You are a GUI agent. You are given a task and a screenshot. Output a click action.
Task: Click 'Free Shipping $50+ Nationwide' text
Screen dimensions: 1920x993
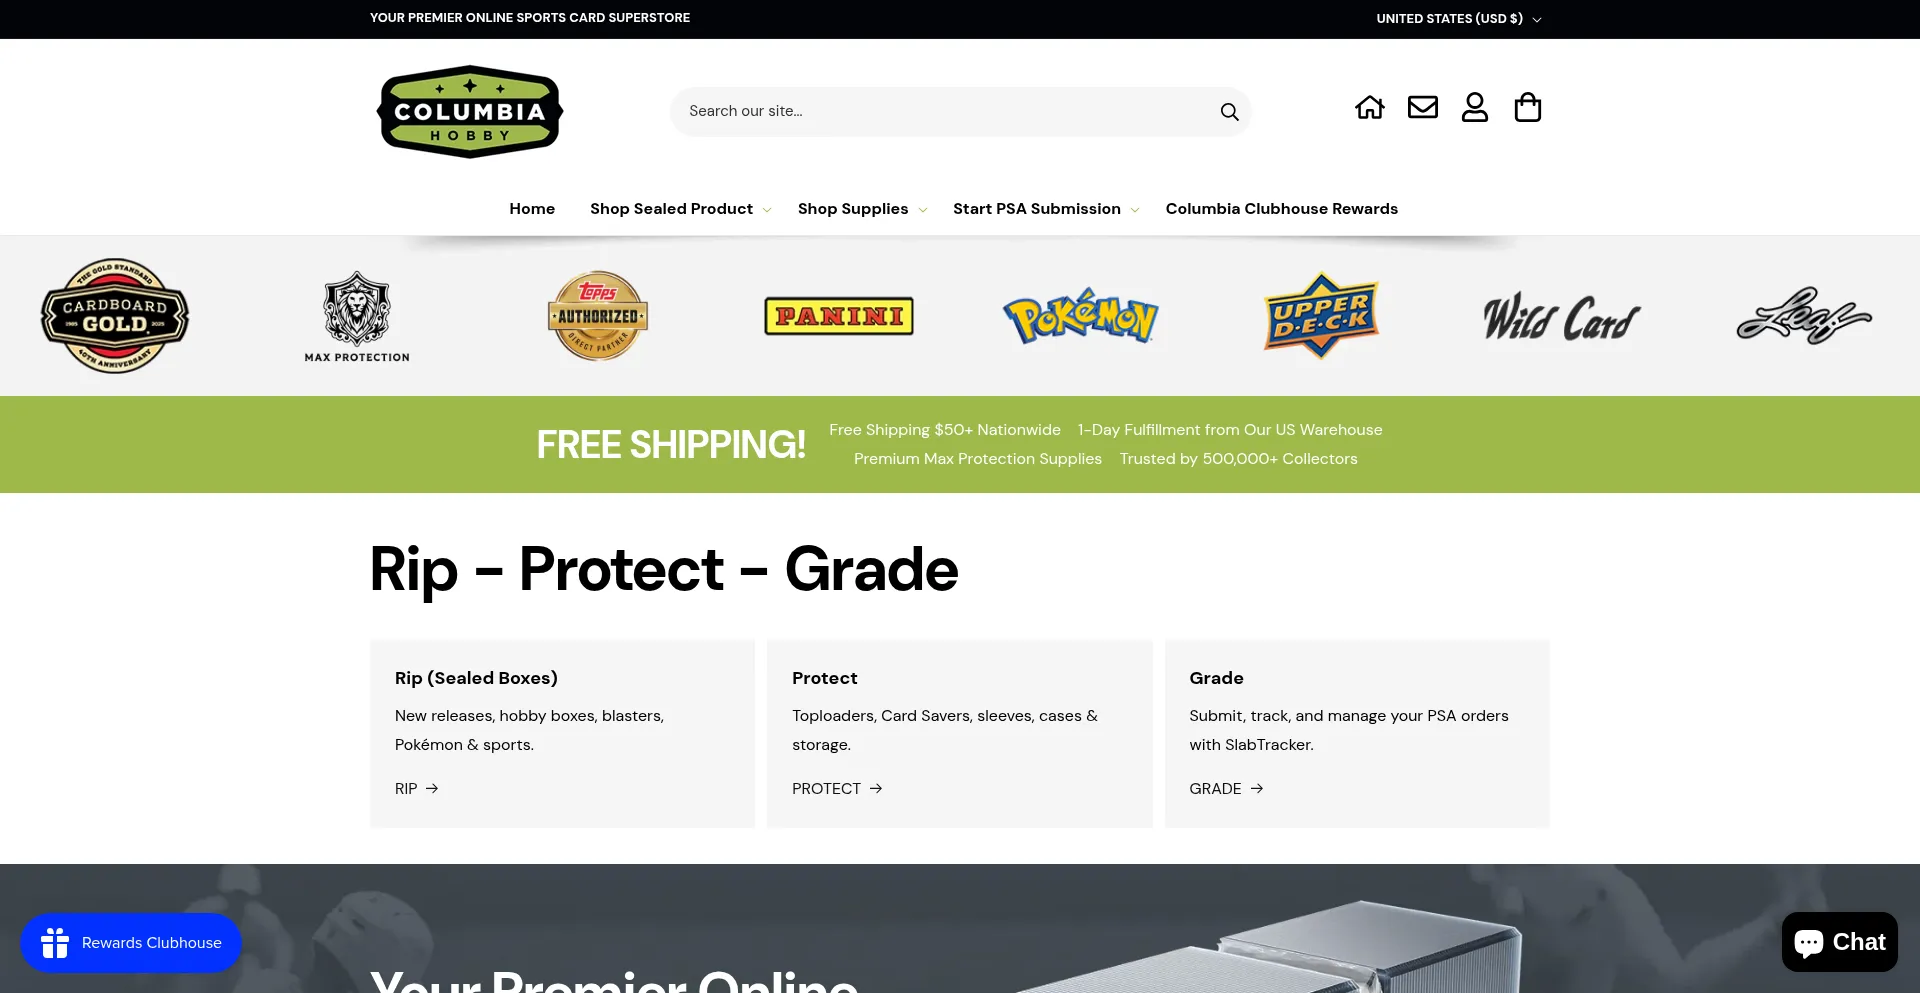945,430
